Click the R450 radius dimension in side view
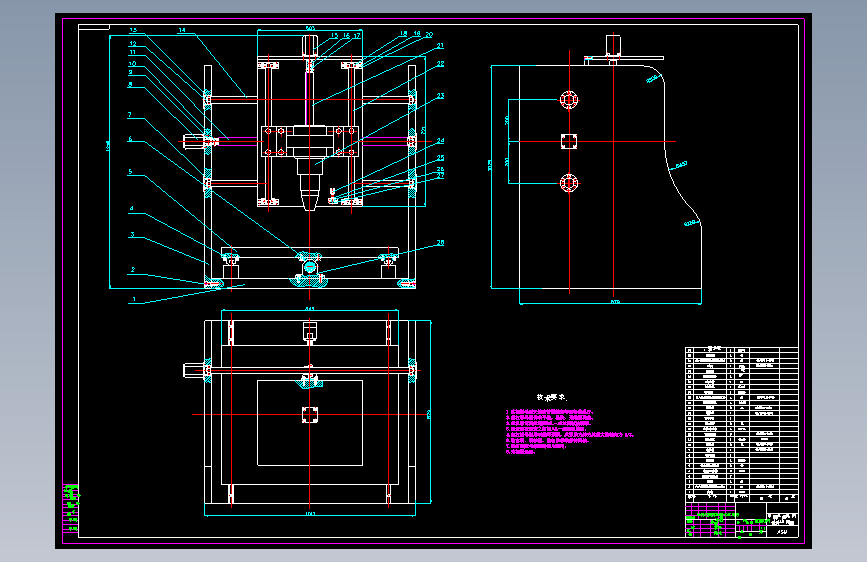Screen dimensions: 867x562 681,165
